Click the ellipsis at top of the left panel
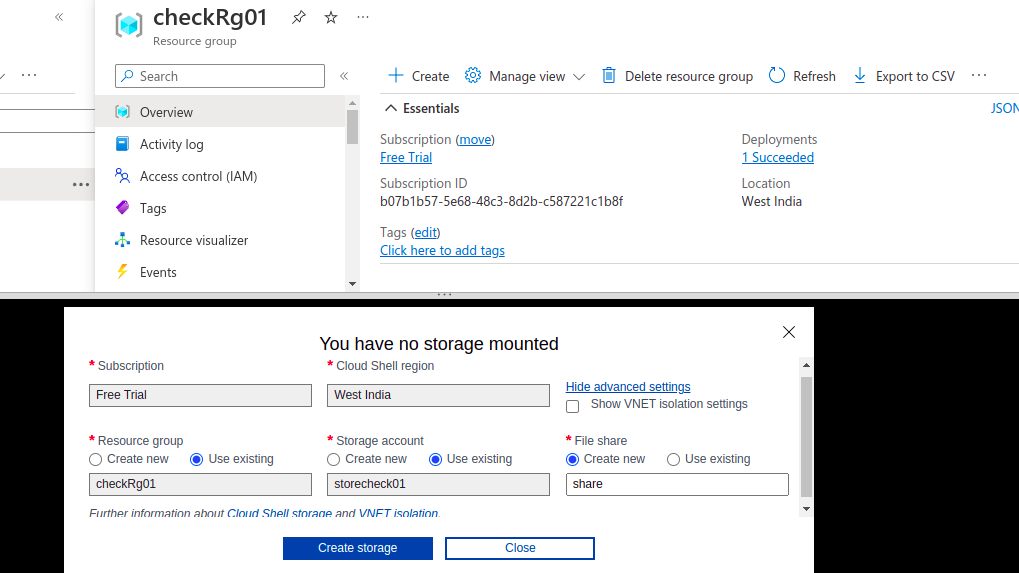This screenshot has width=1019, height=573. point(29,75)
